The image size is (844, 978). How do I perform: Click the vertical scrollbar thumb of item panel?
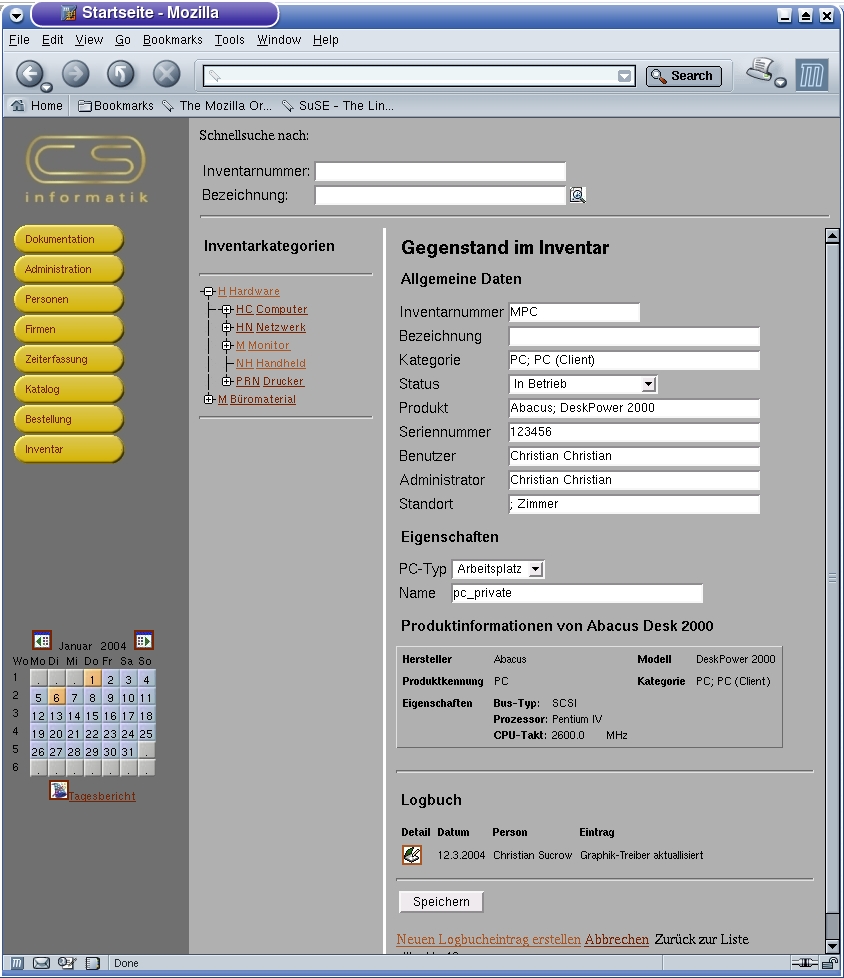click(832, 579)
